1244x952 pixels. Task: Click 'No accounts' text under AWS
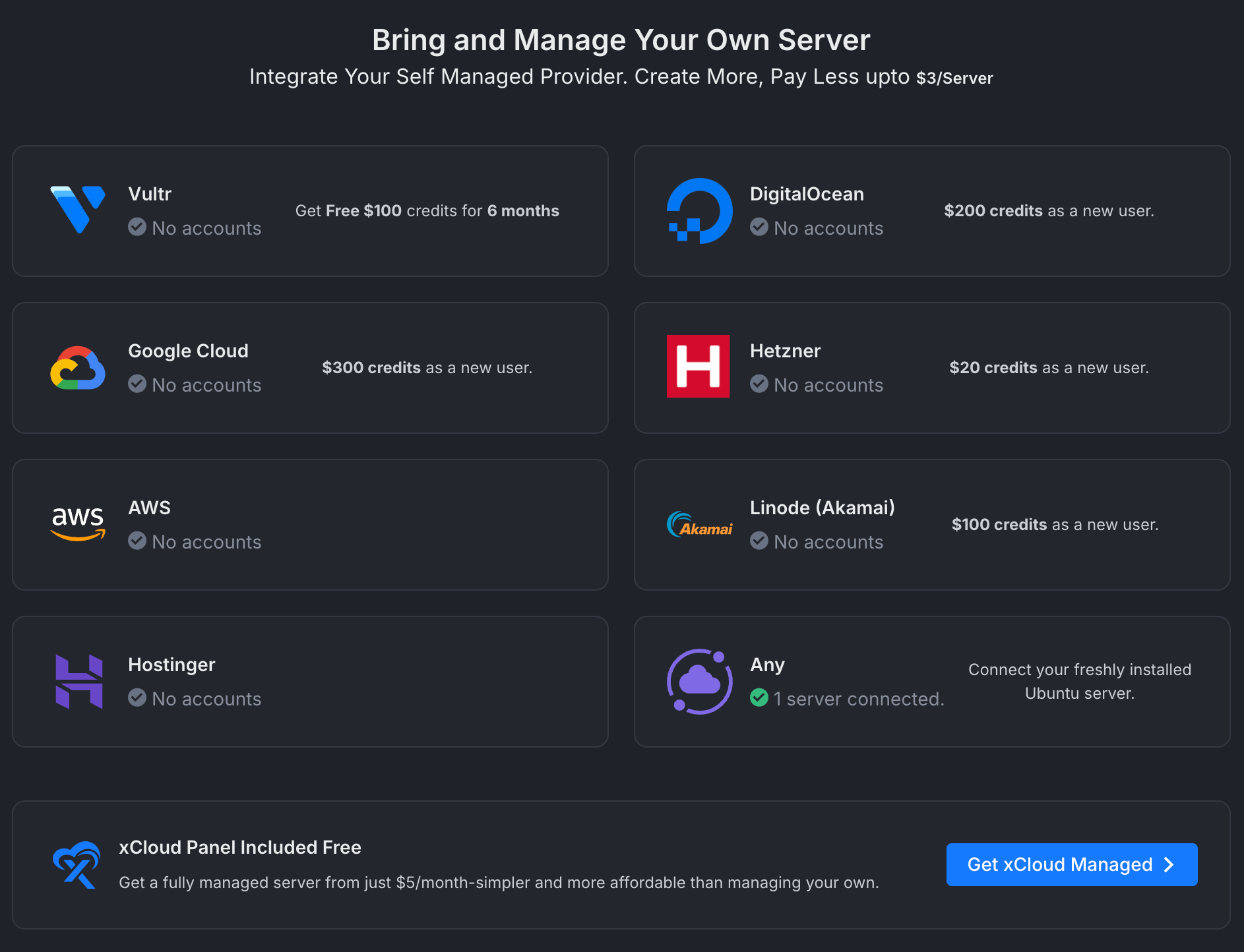pyautogui.click(x=206, y=542)
